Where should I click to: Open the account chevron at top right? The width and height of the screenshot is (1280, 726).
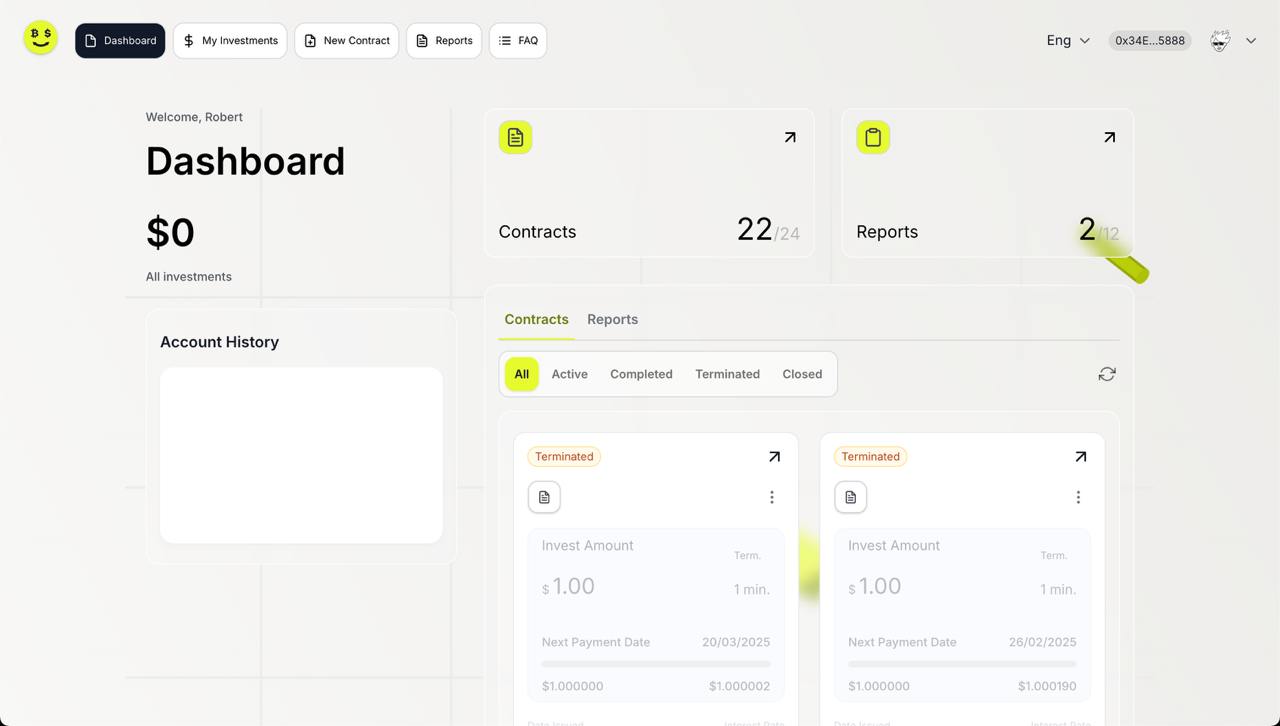[1251, 40]
